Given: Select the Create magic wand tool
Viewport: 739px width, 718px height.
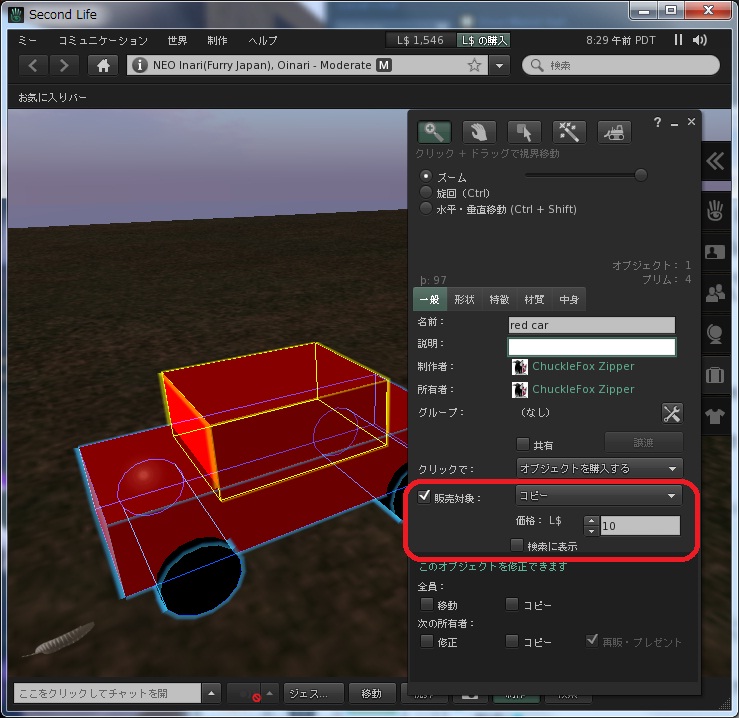Looking at the screenshot, I should tap(569, 132).
